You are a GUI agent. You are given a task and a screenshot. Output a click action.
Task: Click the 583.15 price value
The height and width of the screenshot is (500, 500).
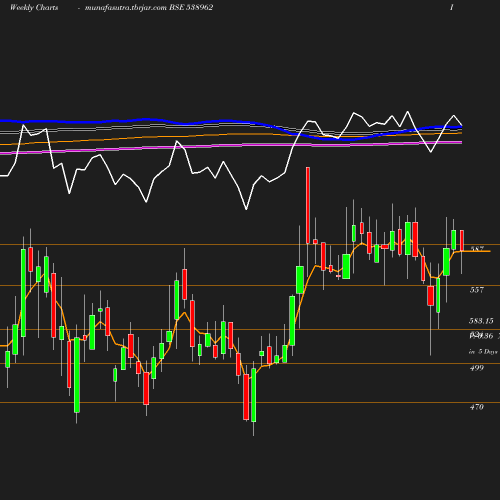[x=481, y=321]
